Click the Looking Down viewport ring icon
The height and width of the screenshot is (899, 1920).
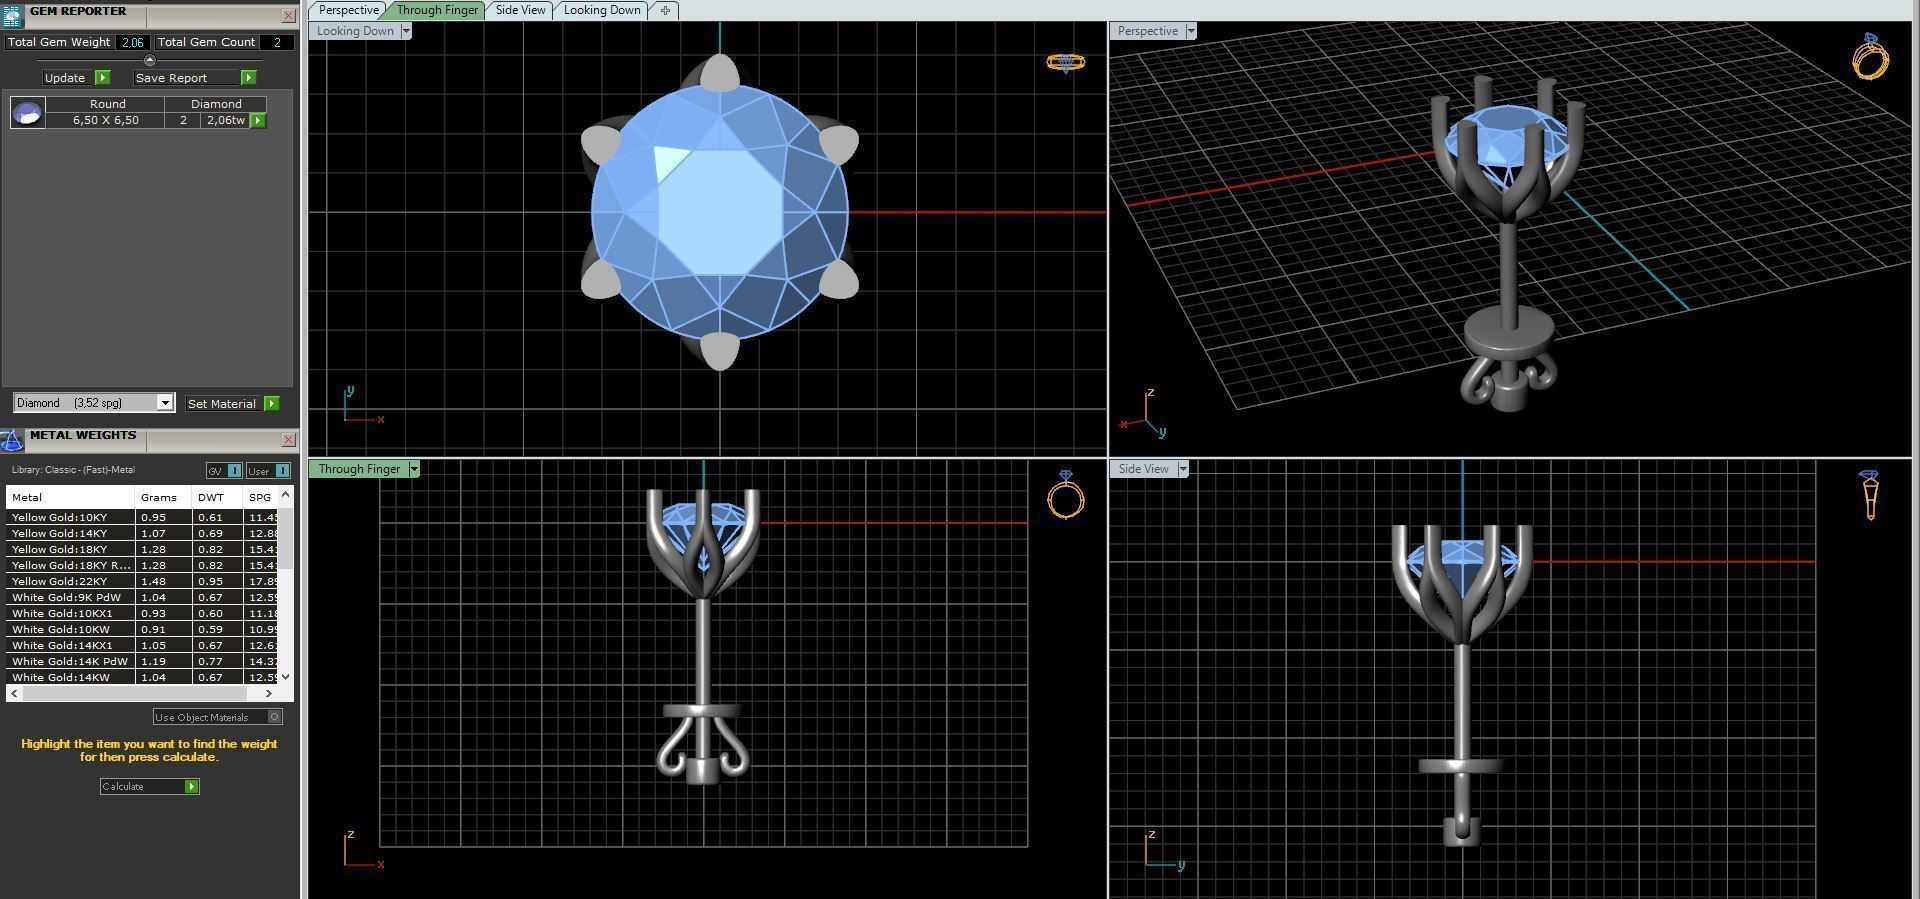pos(1066,62)
